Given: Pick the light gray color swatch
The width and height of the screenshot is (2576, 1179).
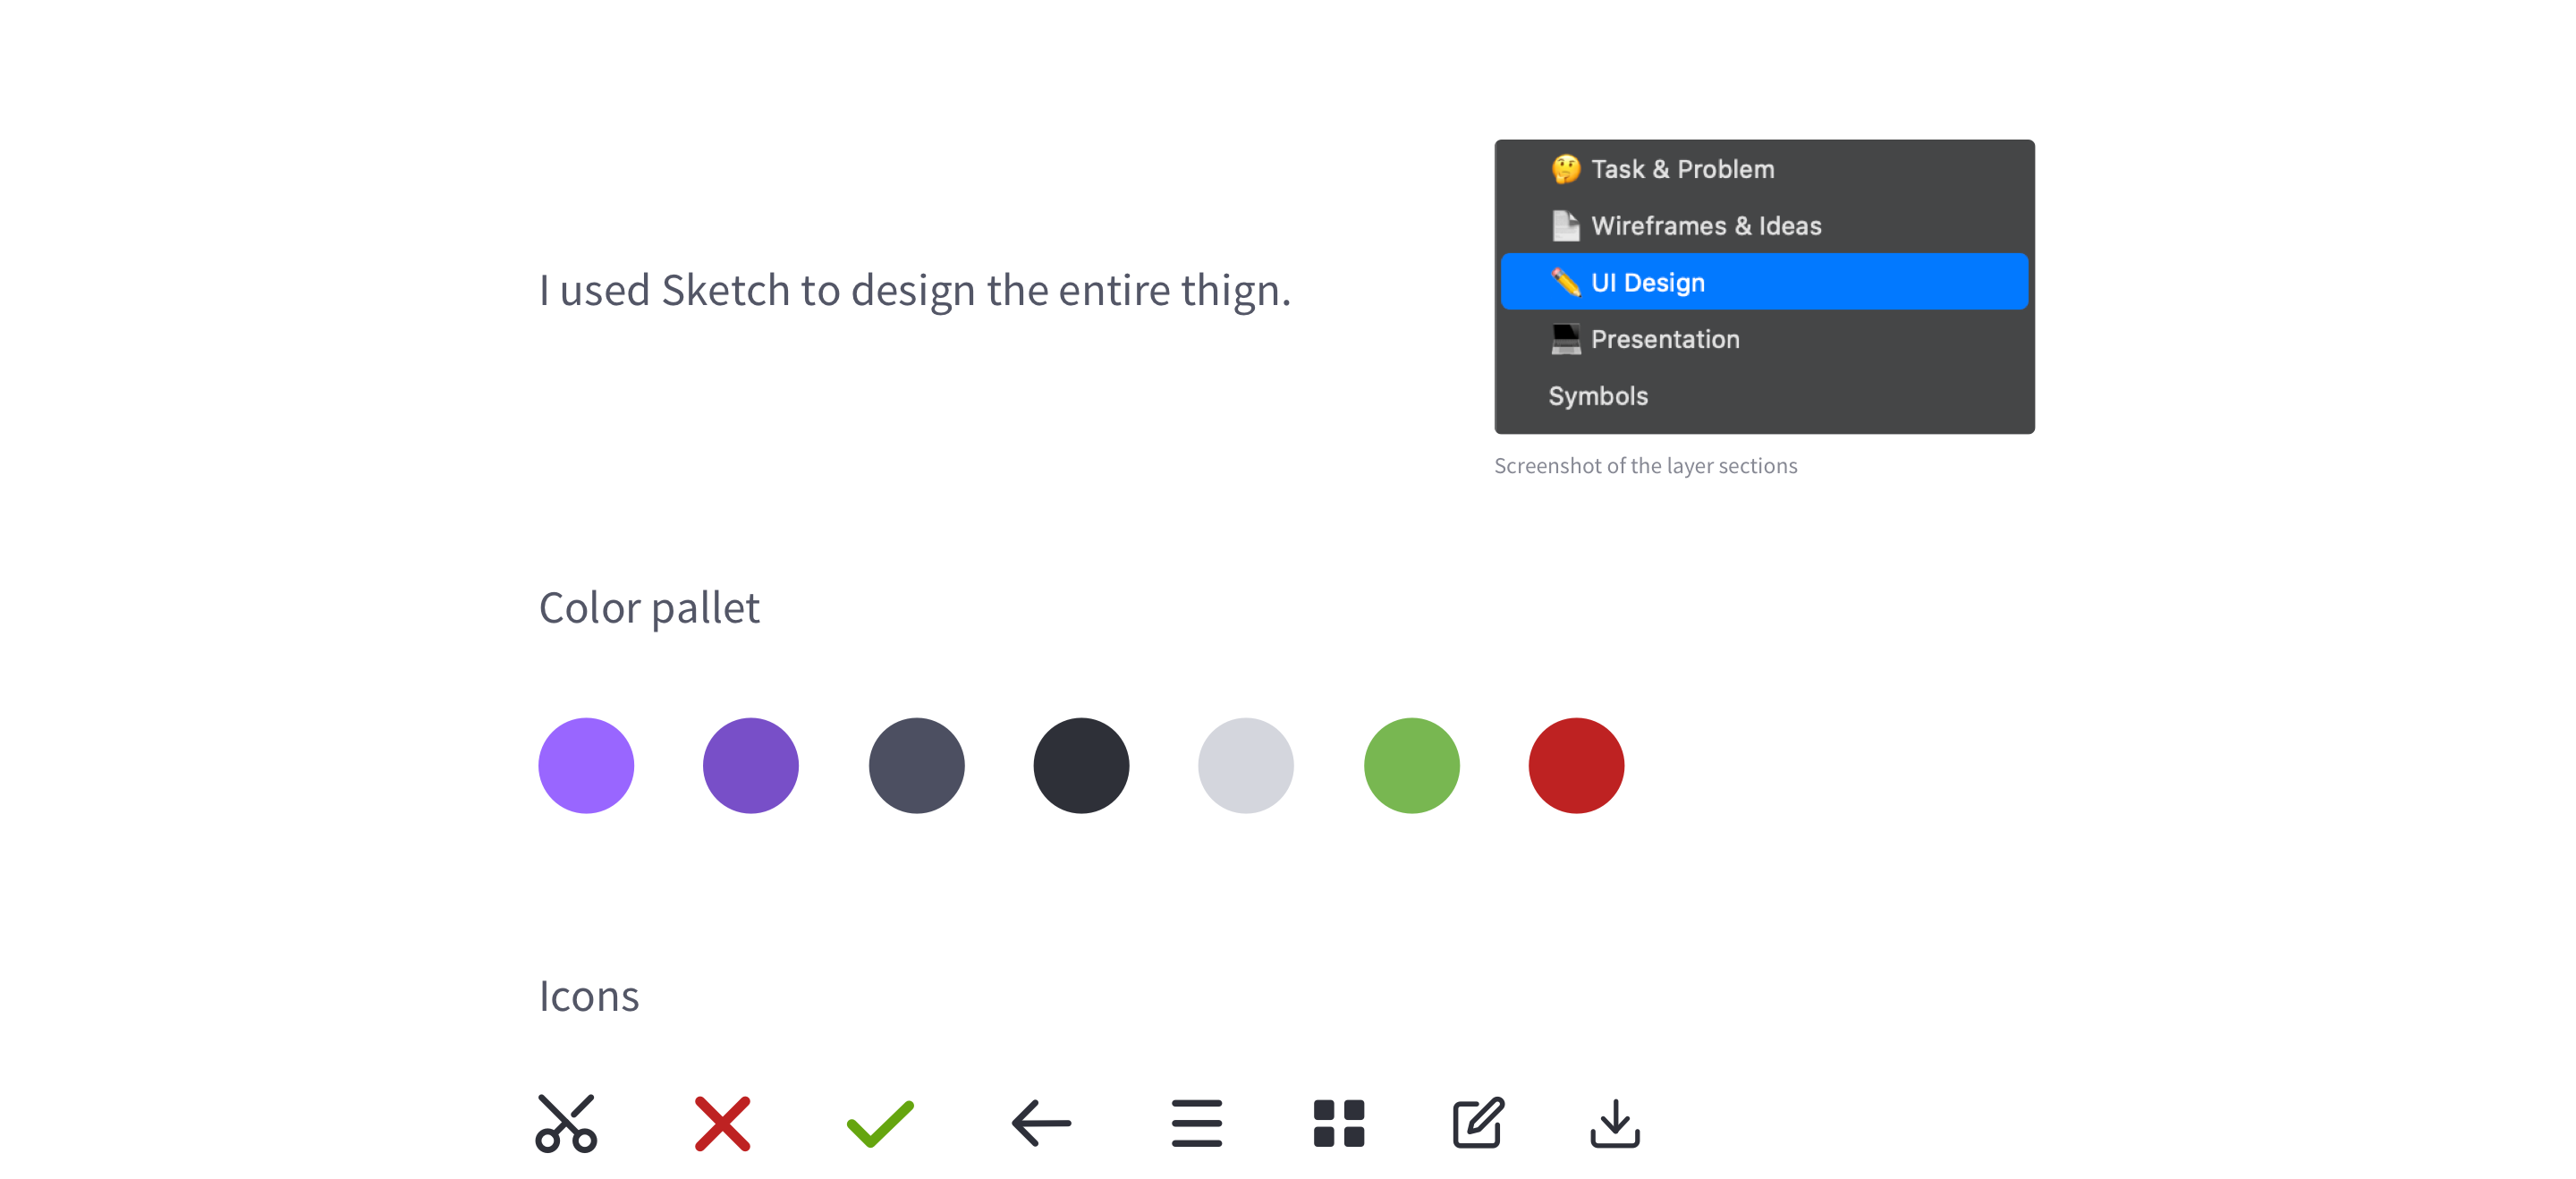Looking at the screenshot, I should 1245,765.
